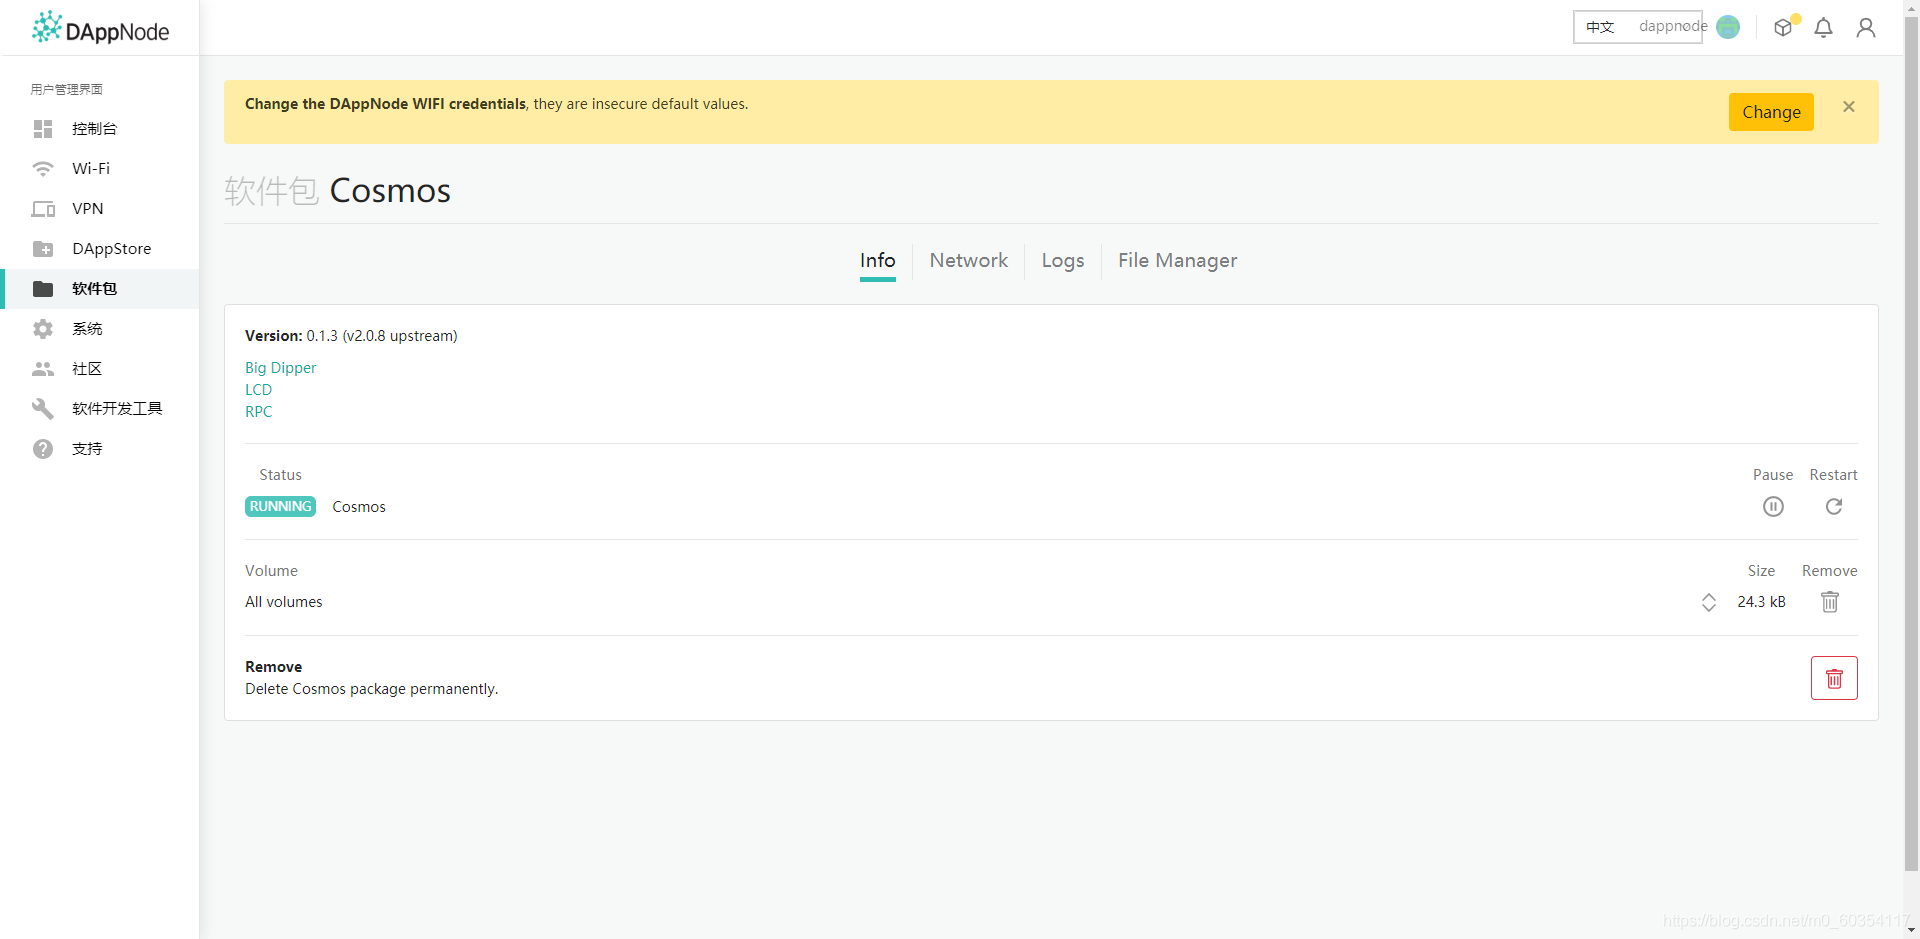Open the package chain status cube icon
1920x939 pixels.
click(x=1784, y=27)
